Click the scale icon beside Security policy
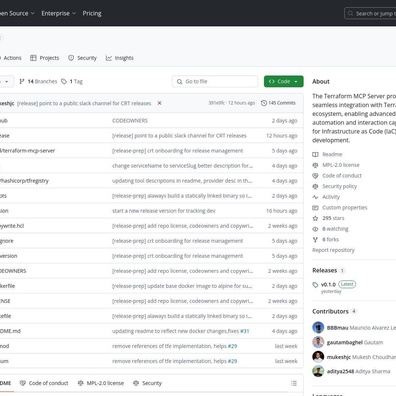This screenshot has height=396, width=396. pyautogui.click(x=315, y=186)
